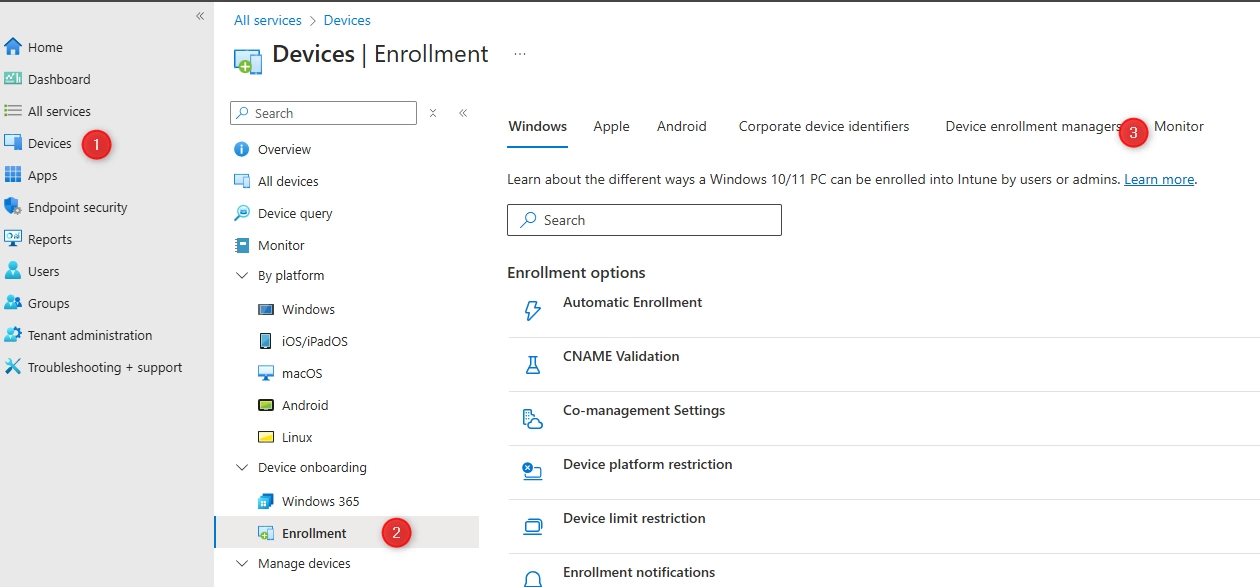Switch to the Windows tab
Image resolution: width=1260 pixels, height=587 pixels.
(x=537, y=126)
